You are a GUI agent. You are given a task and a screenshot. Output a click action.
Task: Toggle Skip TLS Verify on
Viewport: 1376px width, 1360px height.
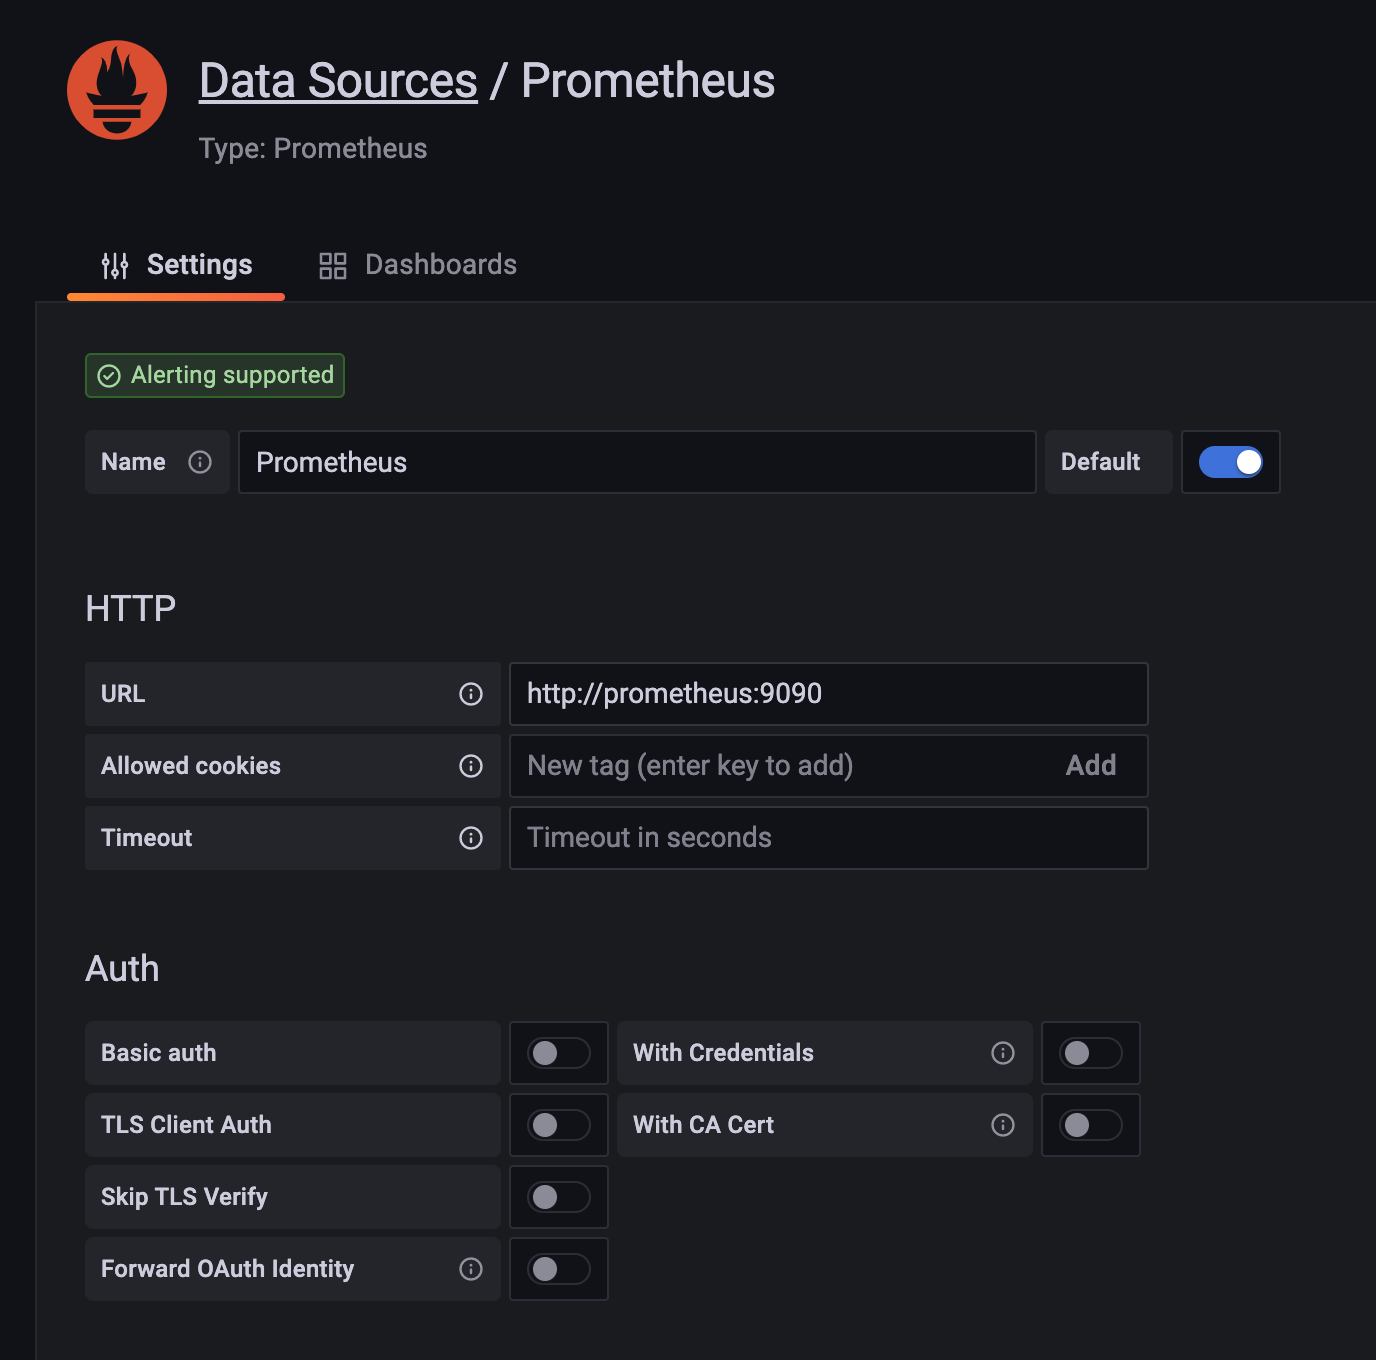559,1197
